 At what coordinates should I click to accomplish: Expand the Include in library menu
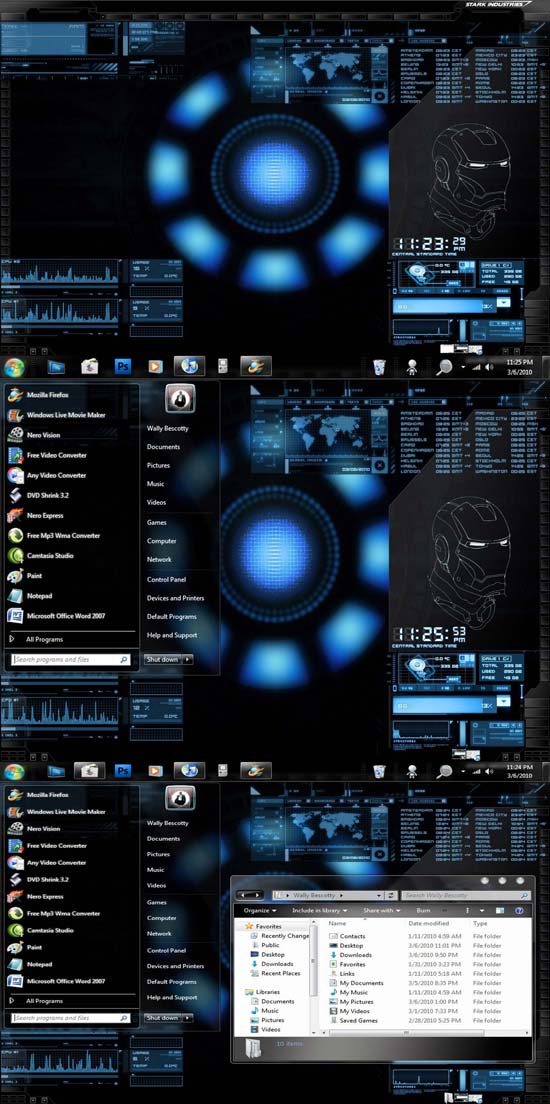click(320, 910)
